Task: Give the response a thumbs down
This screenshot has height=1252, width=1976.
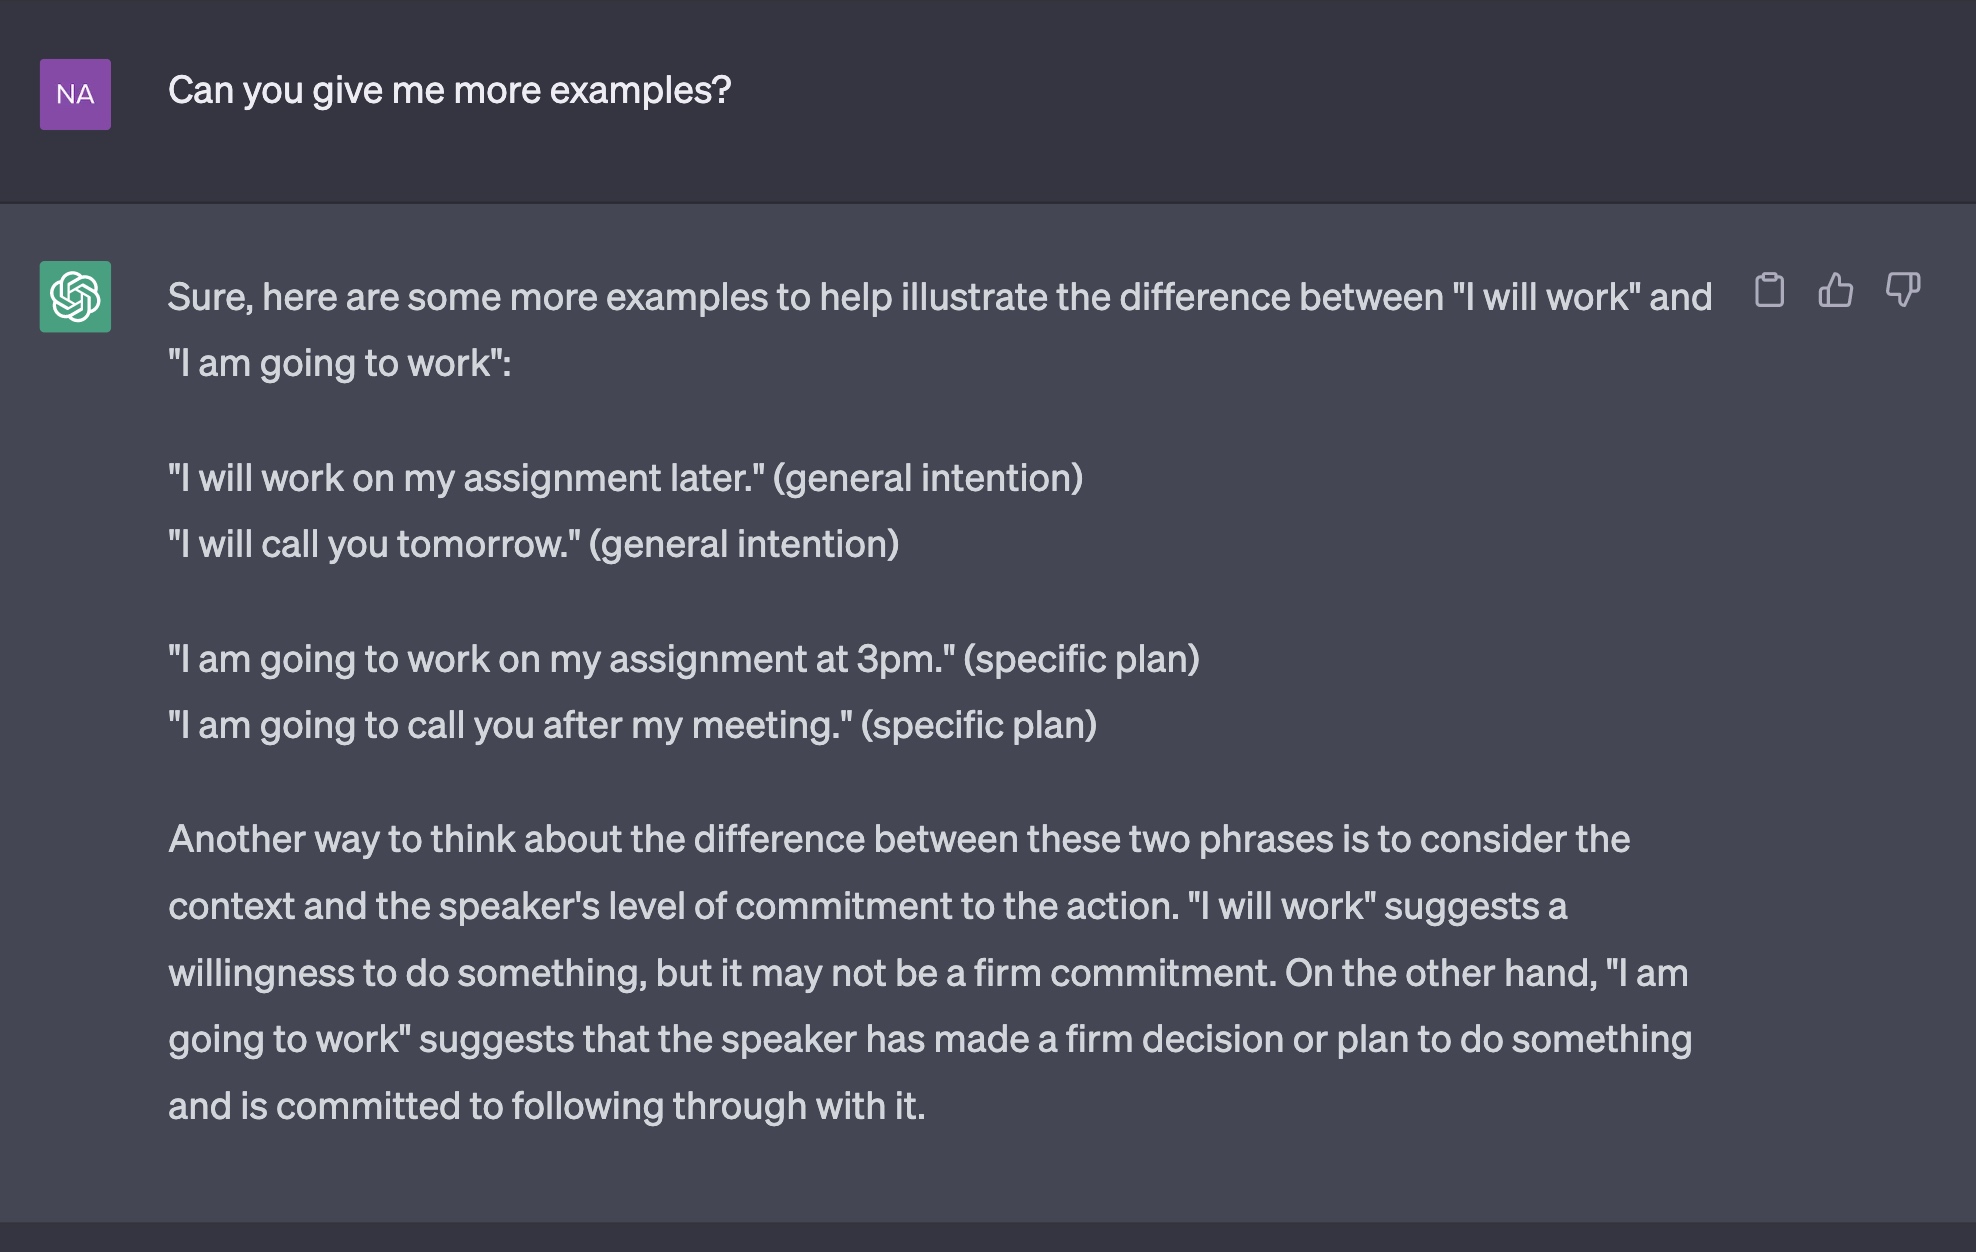Action: (1902, 290)
